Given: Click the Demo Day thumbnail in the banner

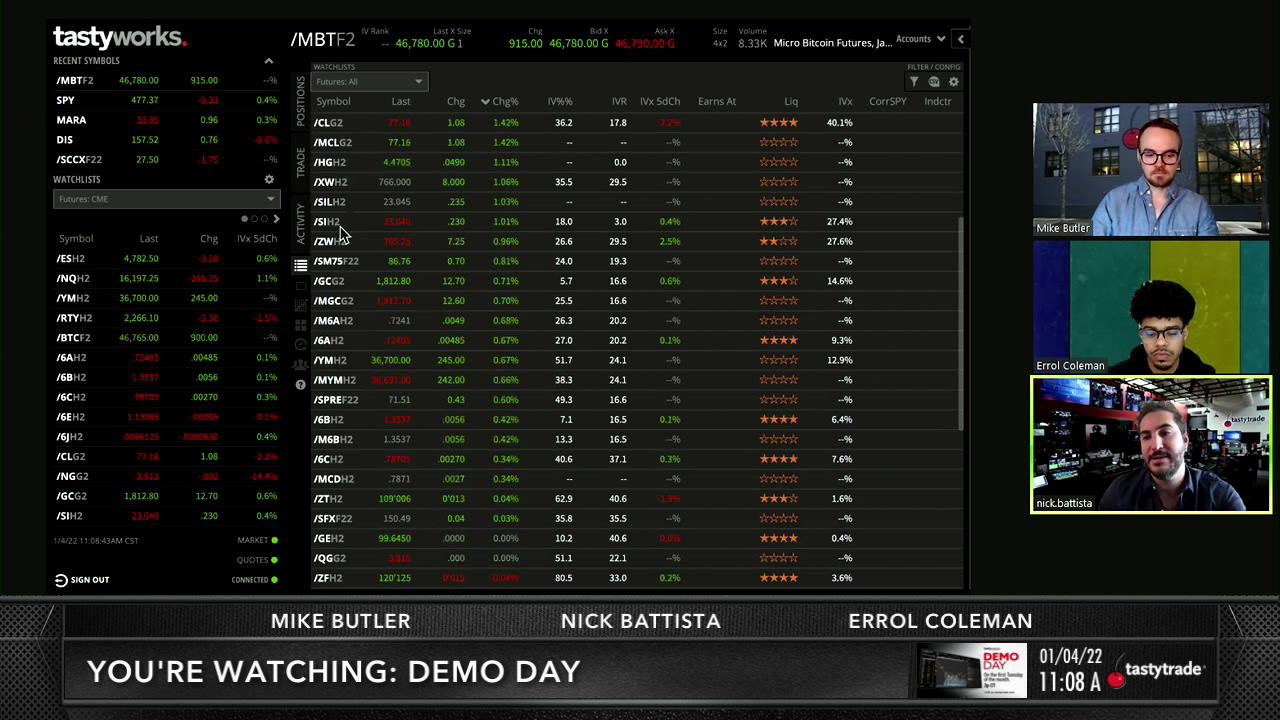Looking at the screenshot, I should click(x=972, y=670).
